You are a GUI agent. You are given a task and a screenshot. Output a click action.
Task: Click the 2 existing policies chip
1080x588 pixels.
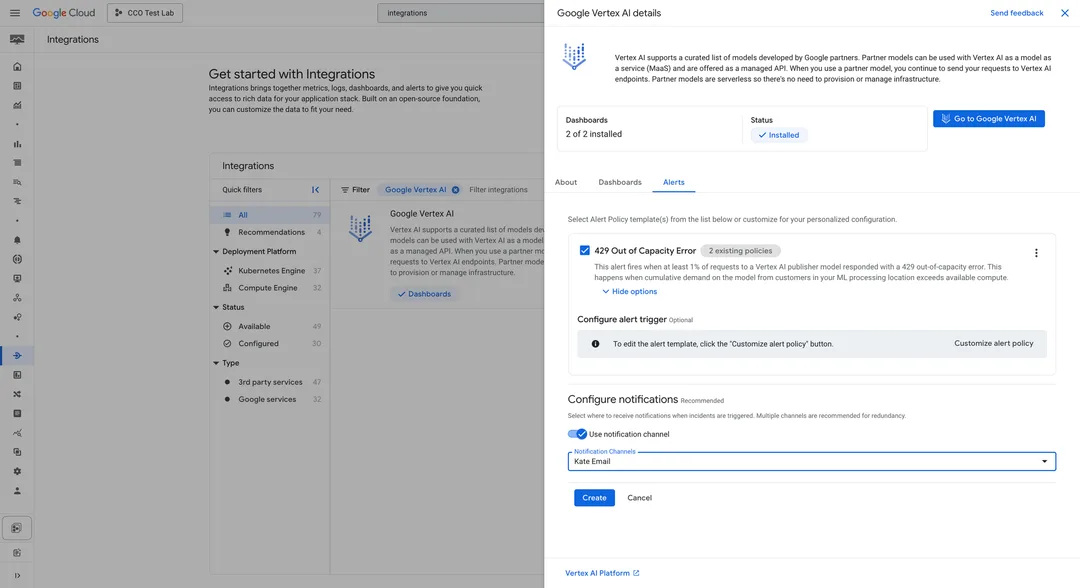[x=740, y=251]
